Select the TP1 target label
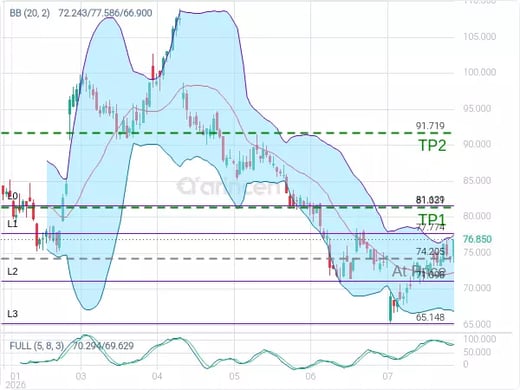This screenshot has height=390, width=520. click(432, 219)
